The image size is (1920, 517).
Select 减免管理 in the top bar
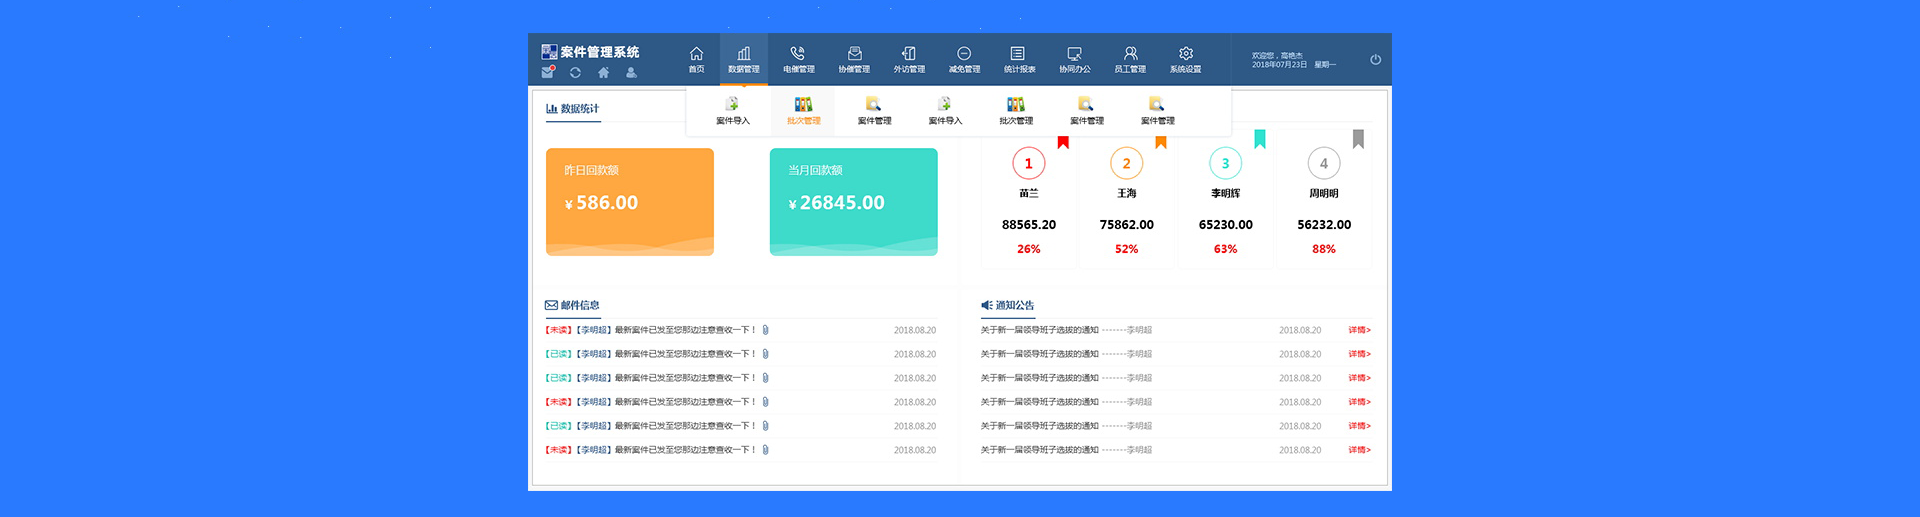(x=964, y=60)
